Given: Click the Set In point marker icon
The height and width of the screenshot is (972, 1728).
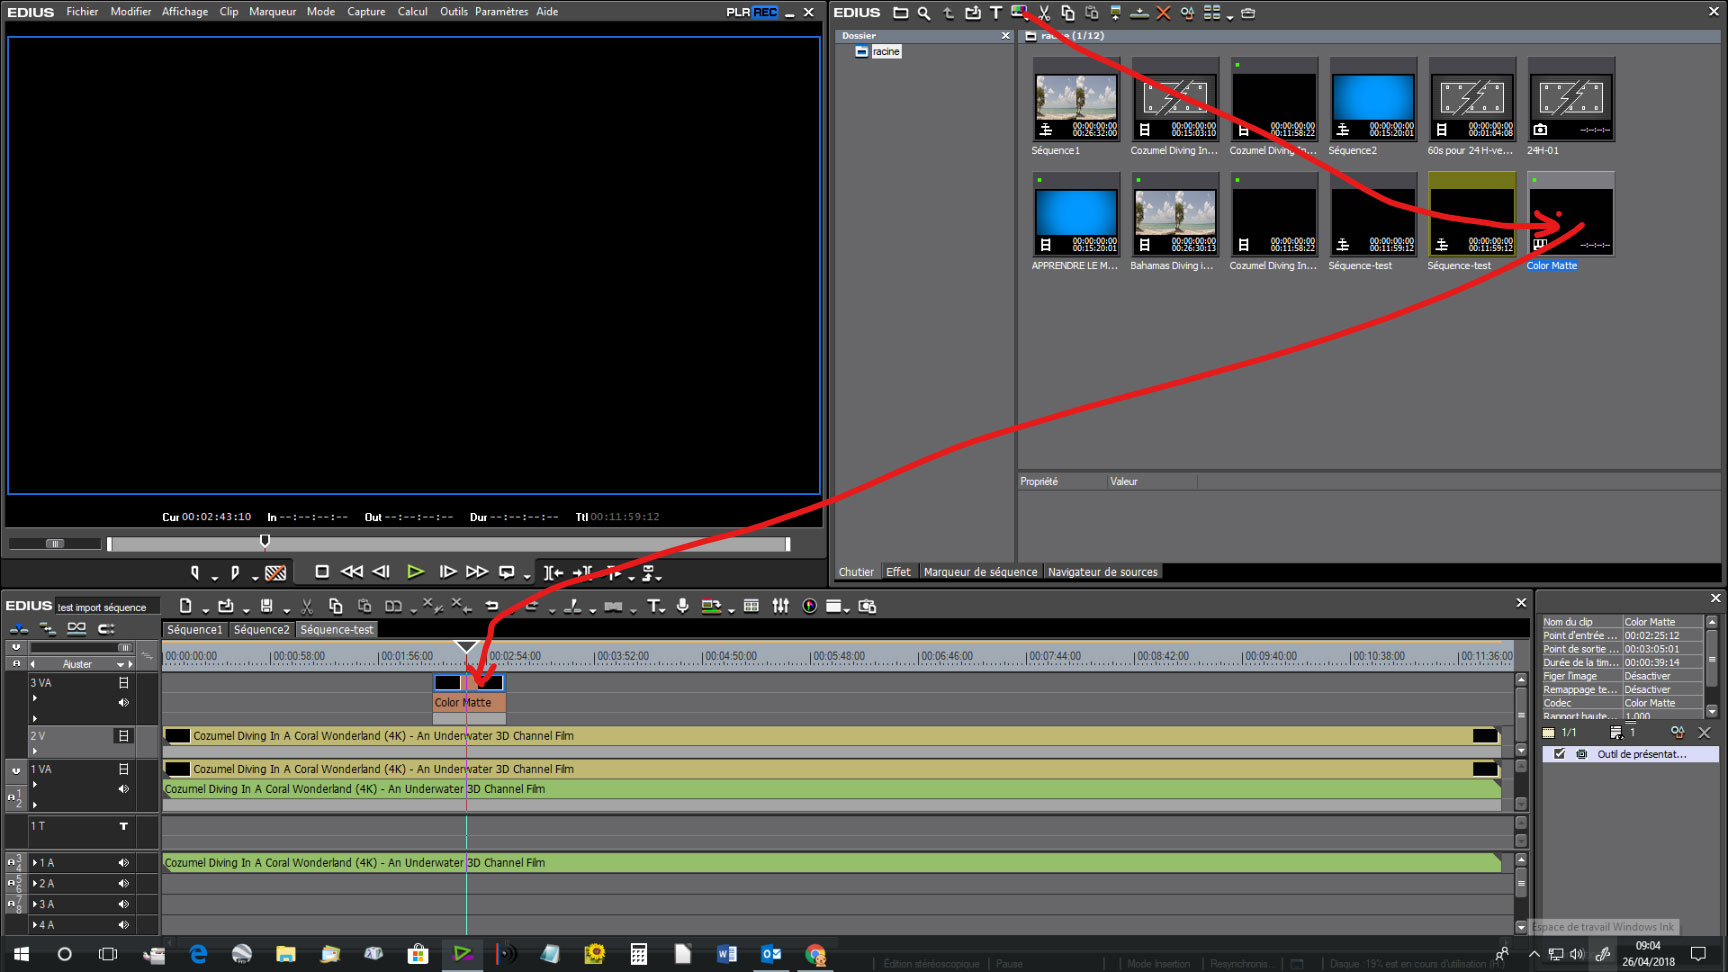Looking at the screenshot, I should coord(196,573).
